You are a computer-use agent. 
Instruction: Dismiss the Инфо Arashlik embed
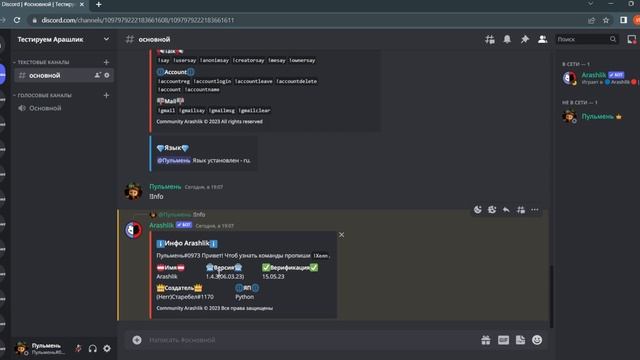(341, 235)
